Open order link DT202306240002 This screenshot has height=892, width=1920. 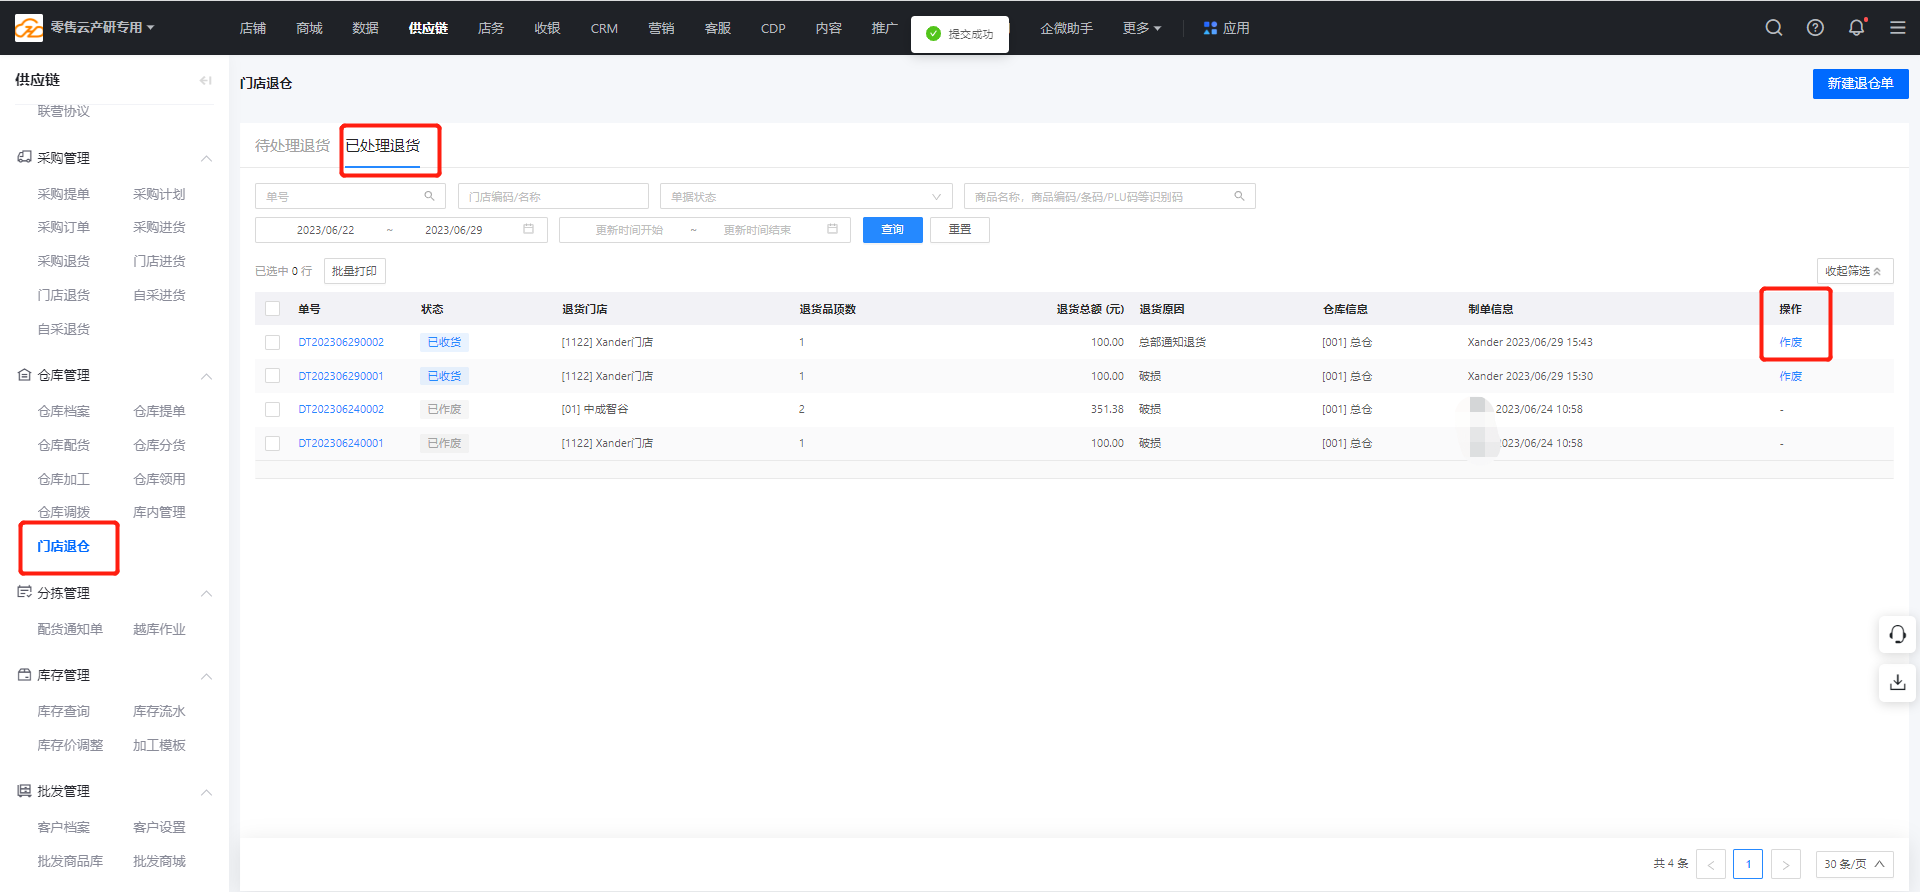click(x=341, y=409)
